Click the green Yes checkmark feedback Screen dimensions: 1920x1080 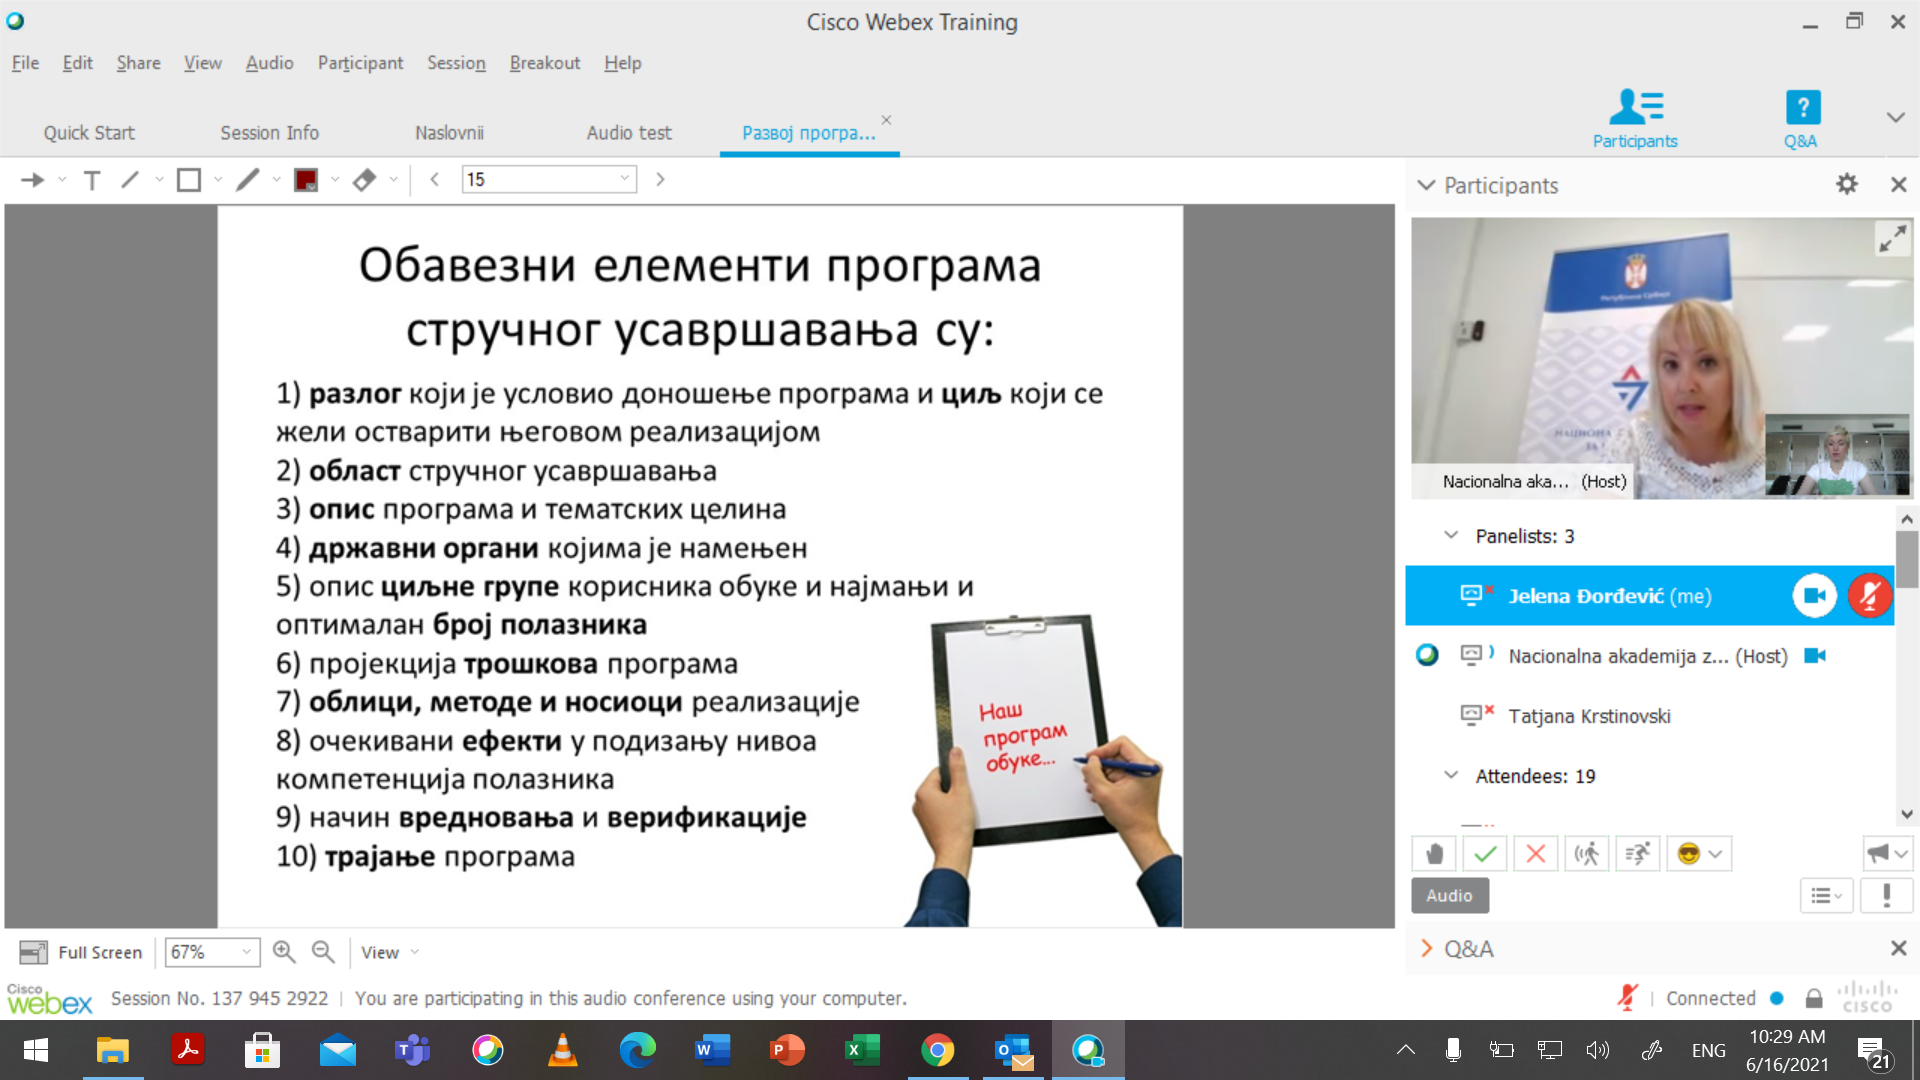click(1485, 854)
